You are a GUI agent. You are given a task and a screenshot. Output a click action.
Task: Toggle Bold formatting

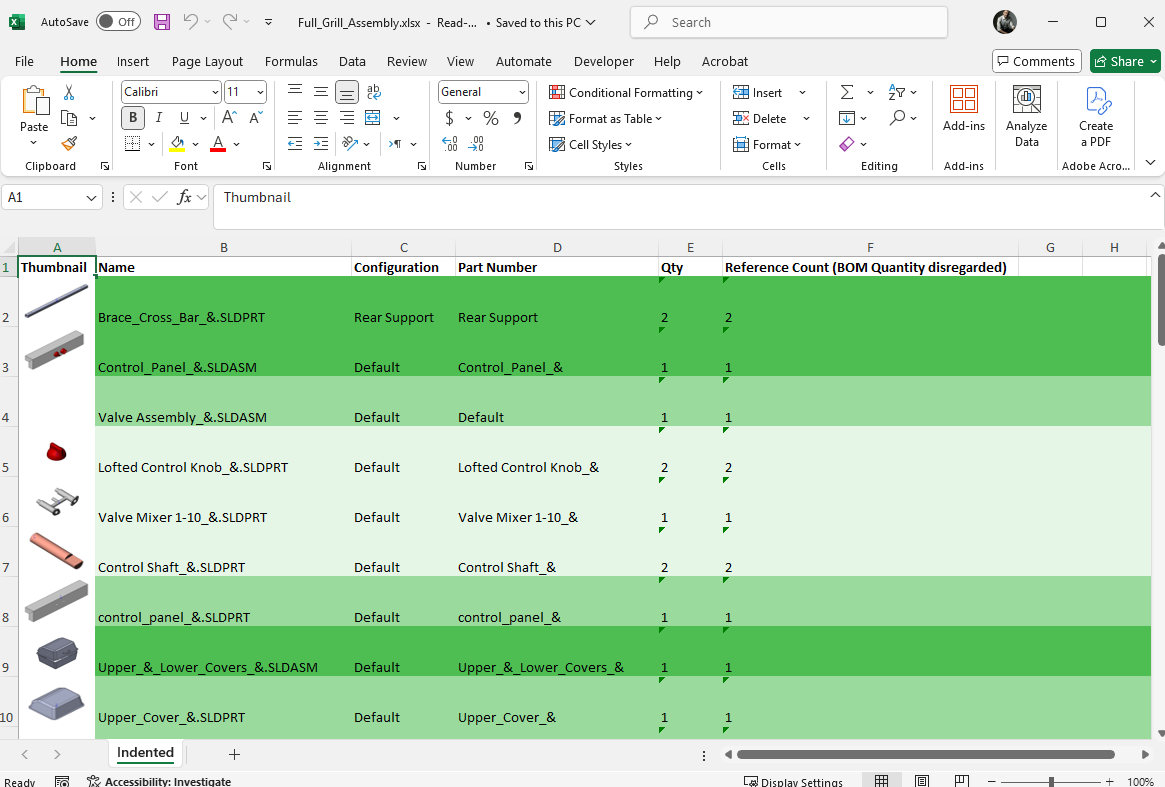pyautogui.click(x=133, y=117)
